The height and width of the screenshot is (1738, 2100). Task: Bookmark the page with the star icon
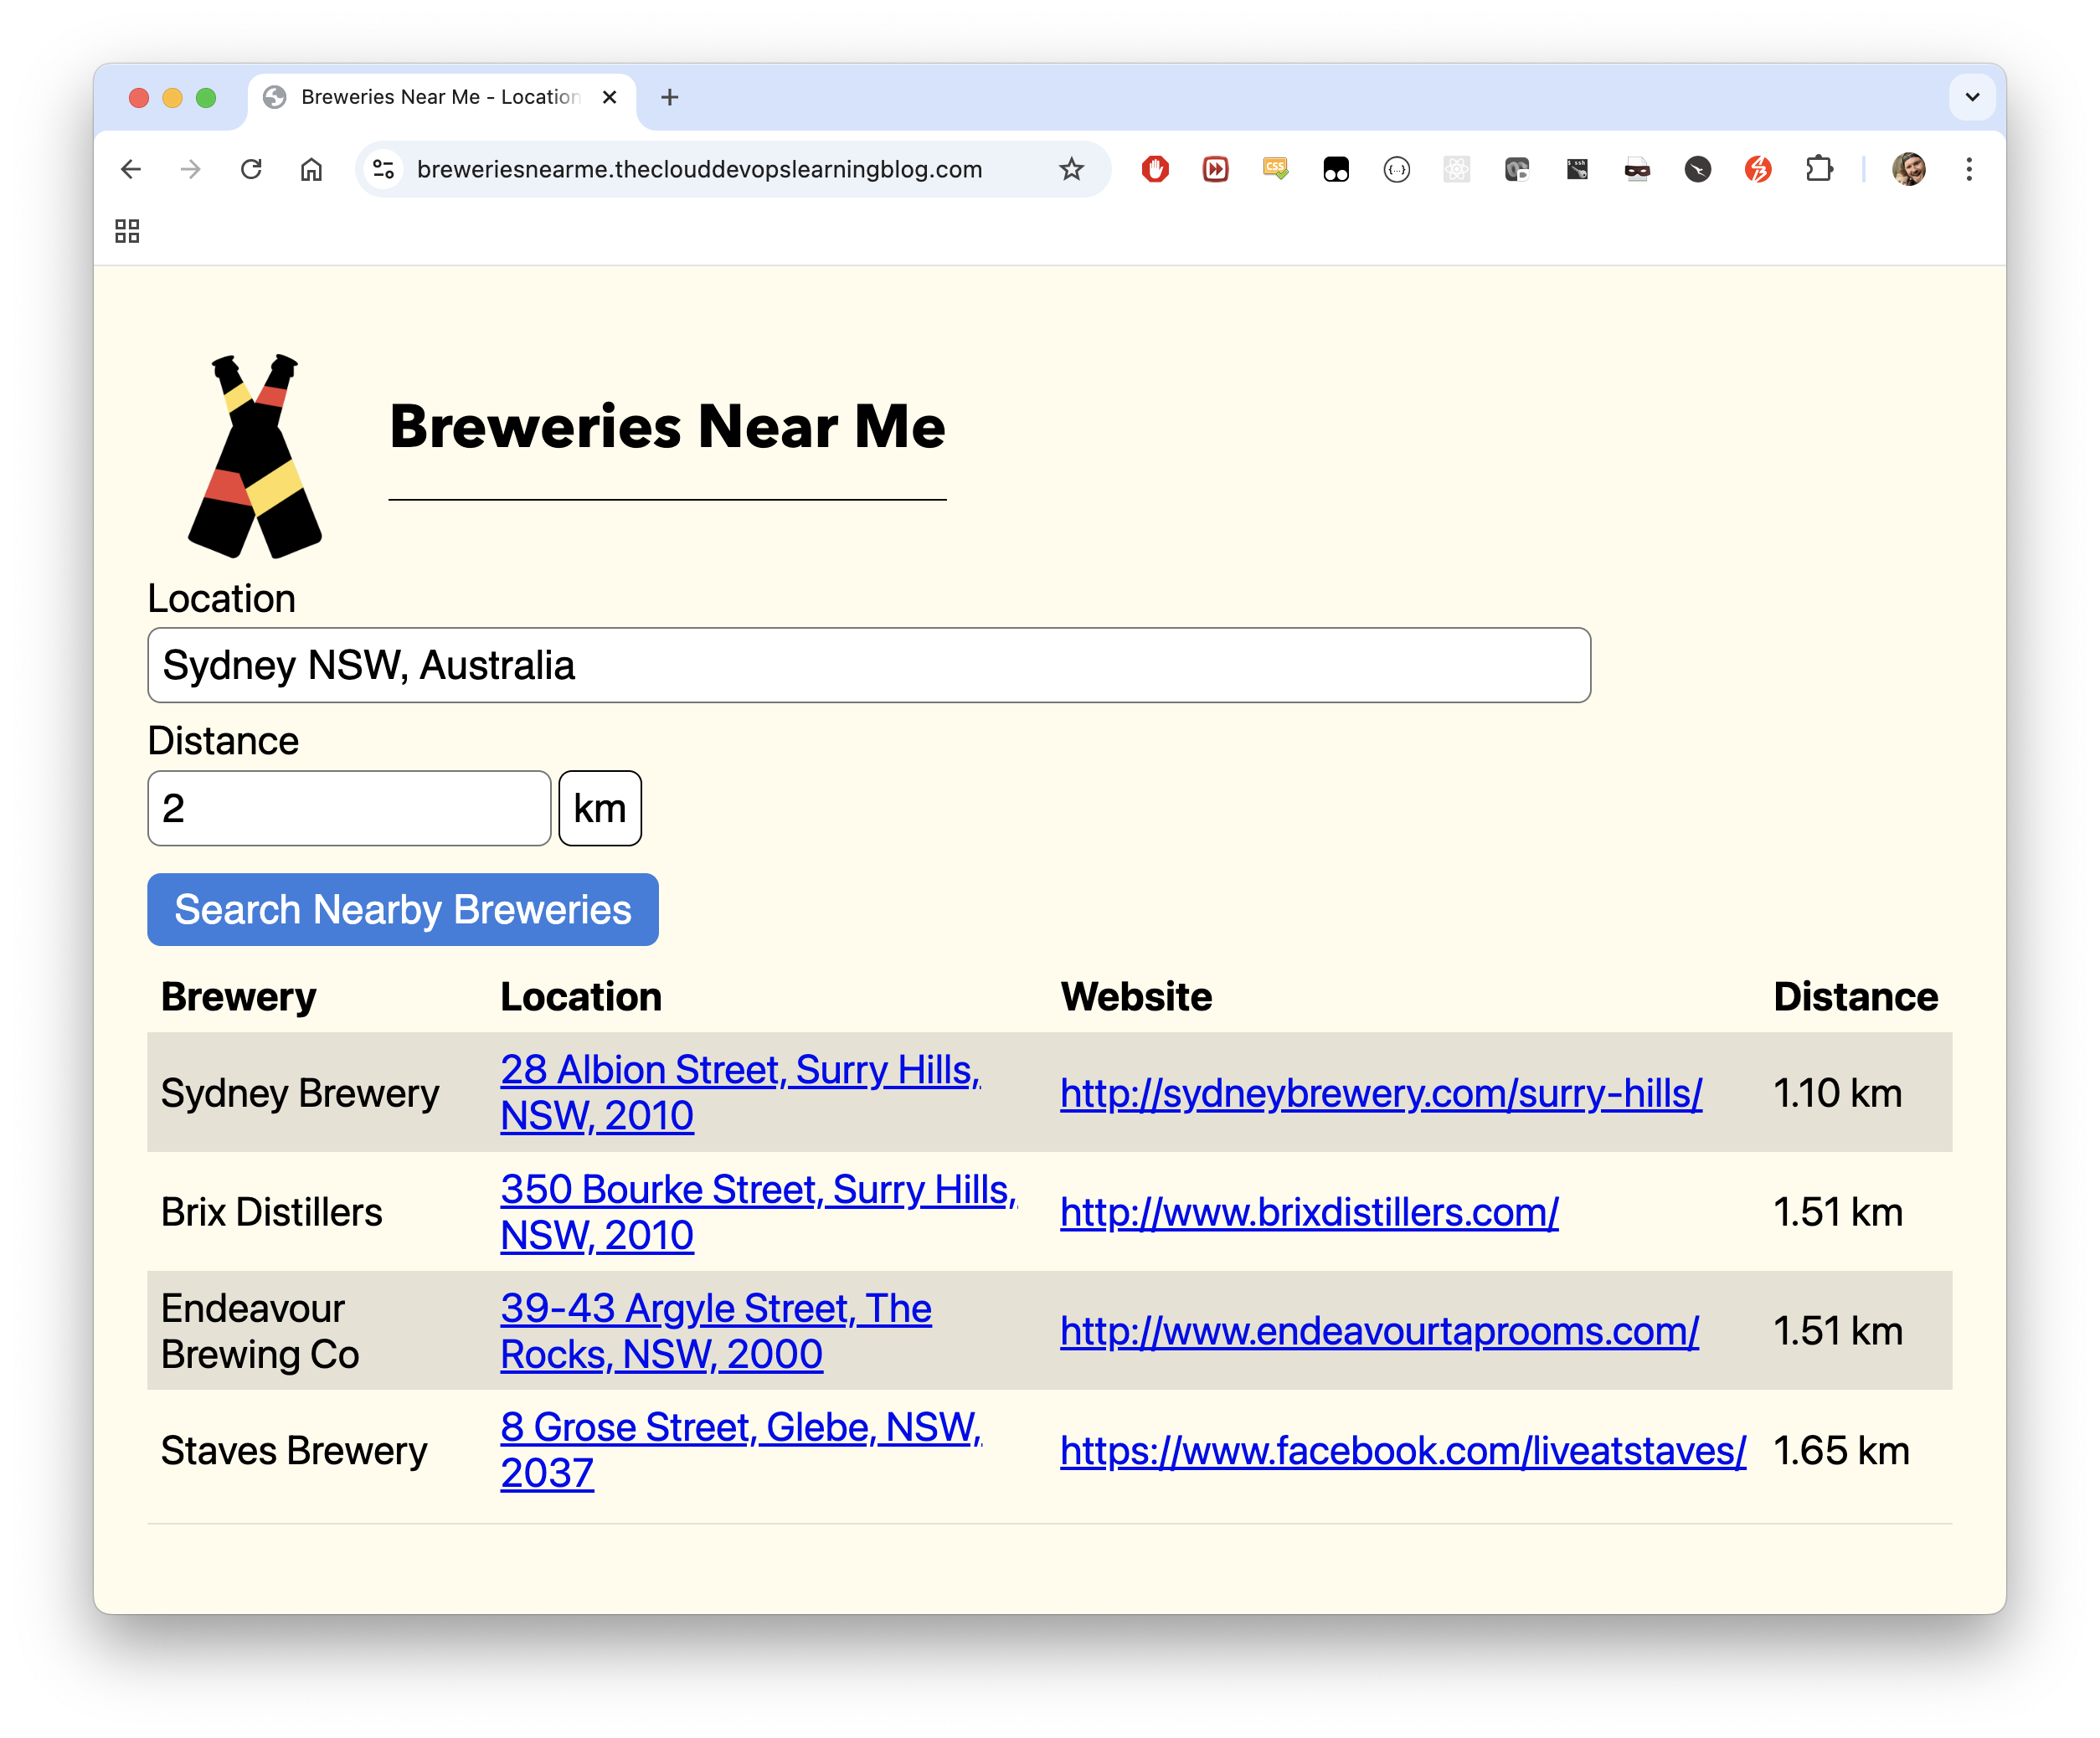tap(1071, 170)
